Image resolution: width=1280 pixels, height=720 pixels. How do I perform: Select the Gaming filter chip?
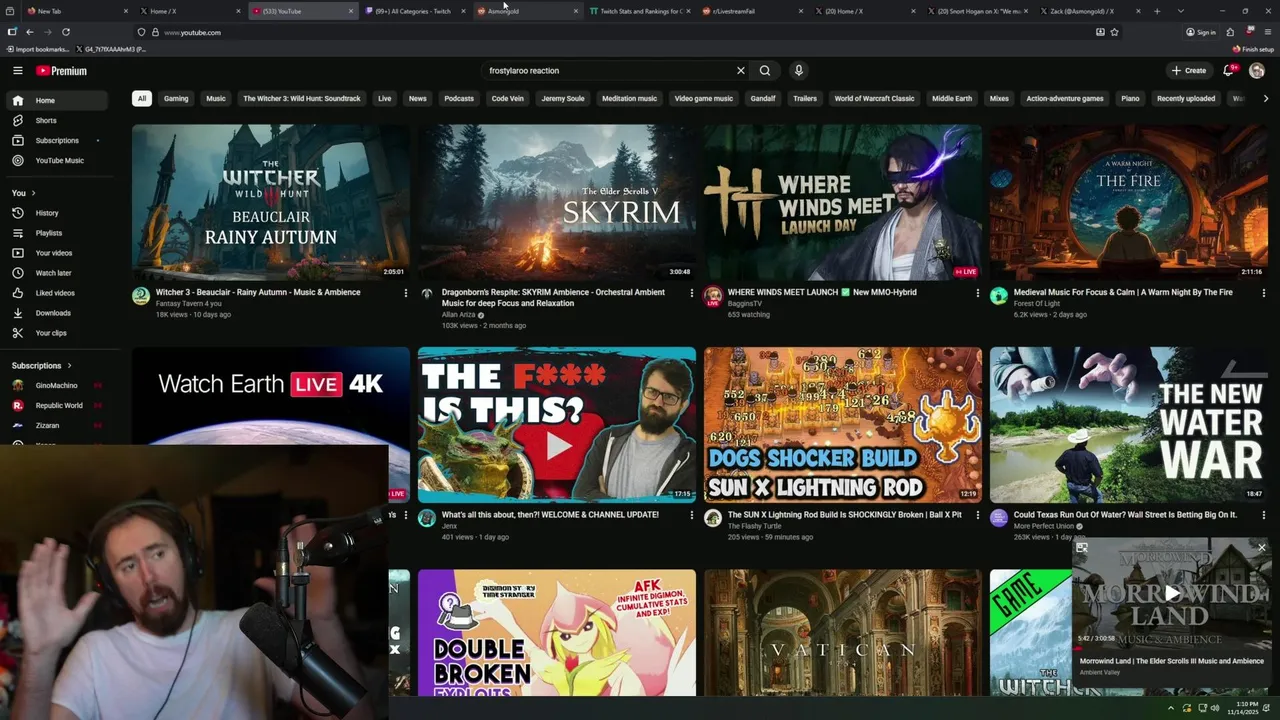(176, 99)
